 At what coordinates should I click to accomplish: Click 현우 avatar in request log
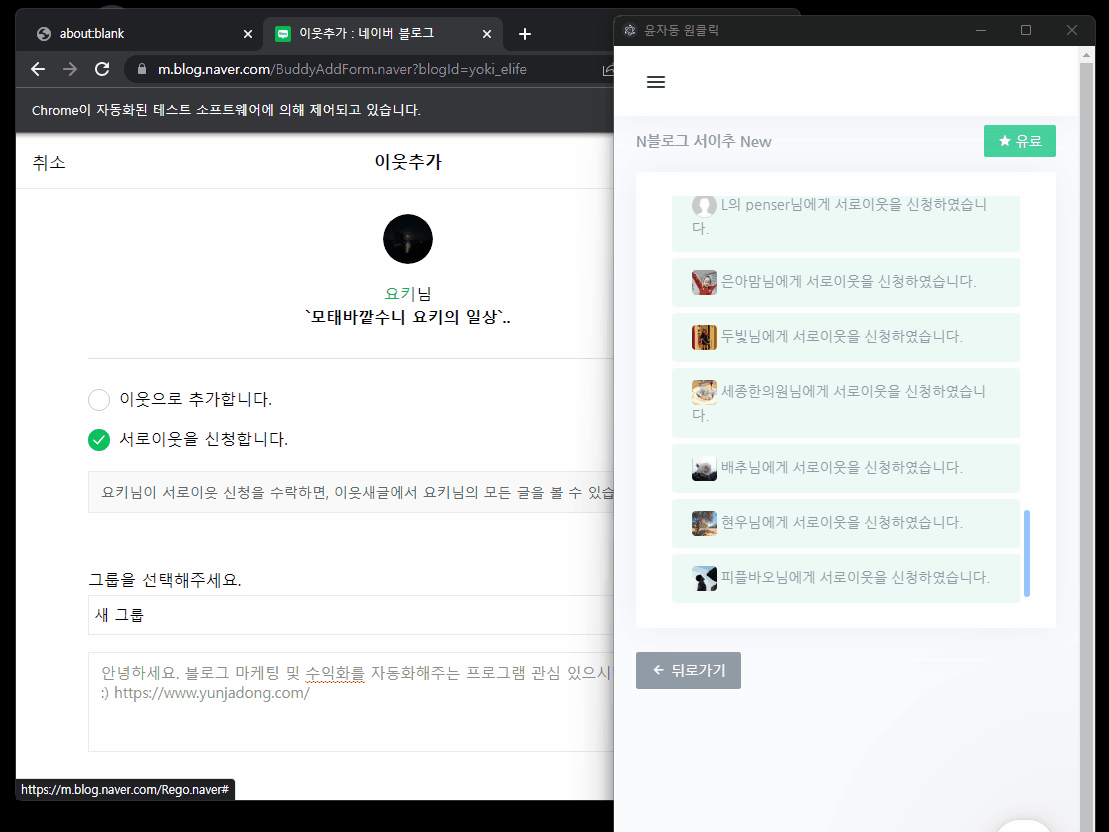click(x=704, y=524)
